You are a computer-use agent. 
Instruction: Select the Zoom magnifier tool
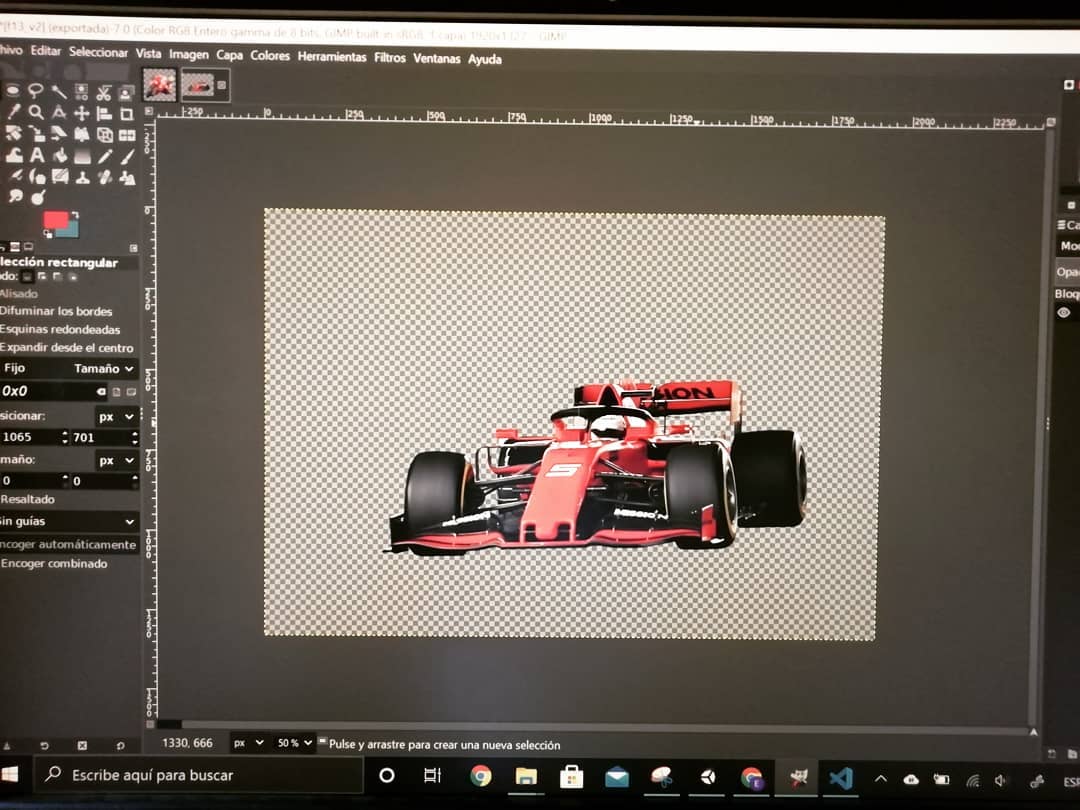[36, 112]
